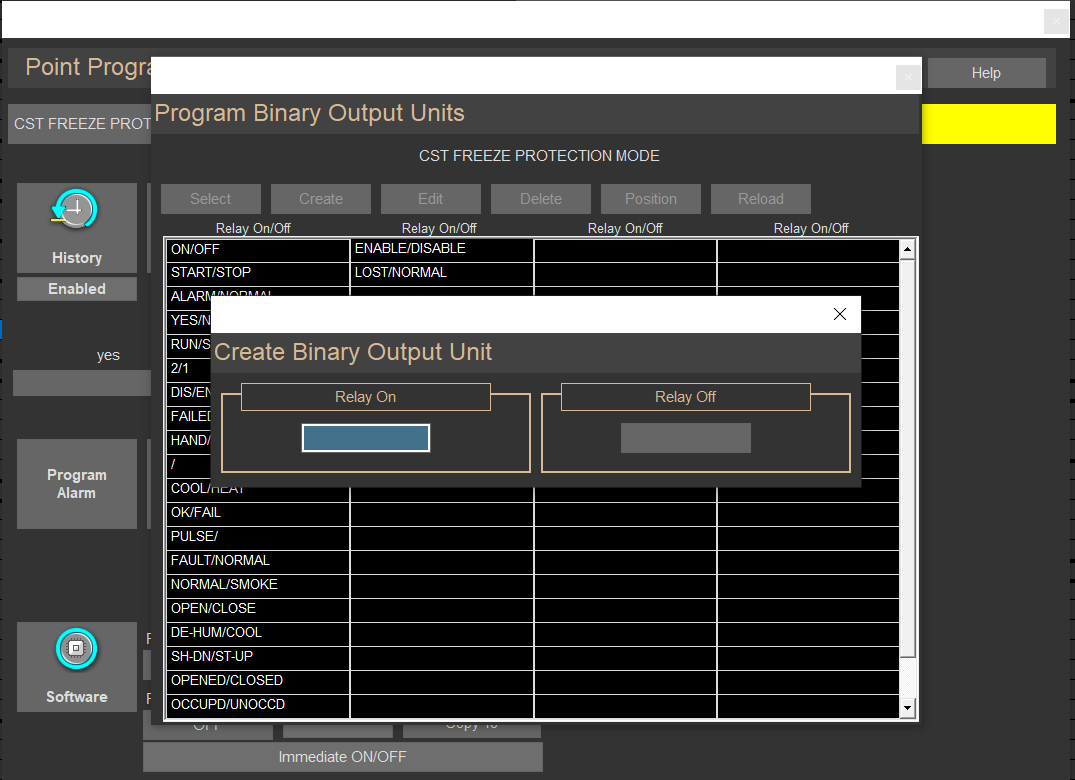Open the History clock icon
The image size is (1075, 780).
(75, 210)
